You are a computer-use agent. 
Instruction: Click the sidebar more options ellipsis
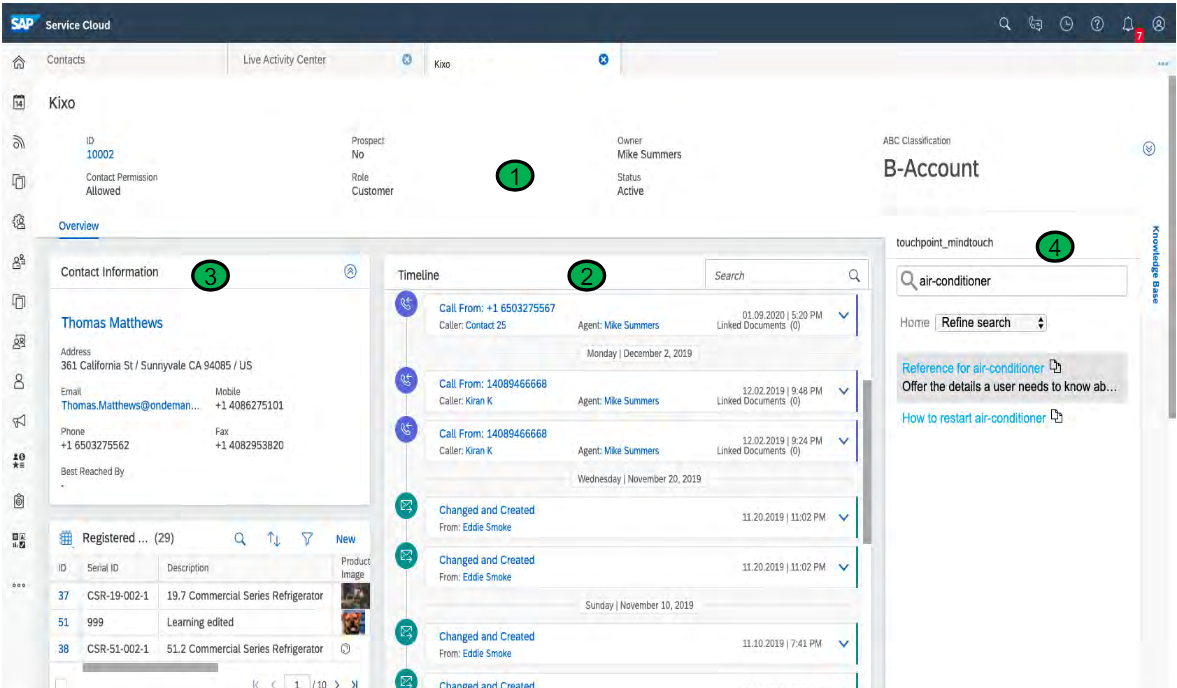(19, 585)
